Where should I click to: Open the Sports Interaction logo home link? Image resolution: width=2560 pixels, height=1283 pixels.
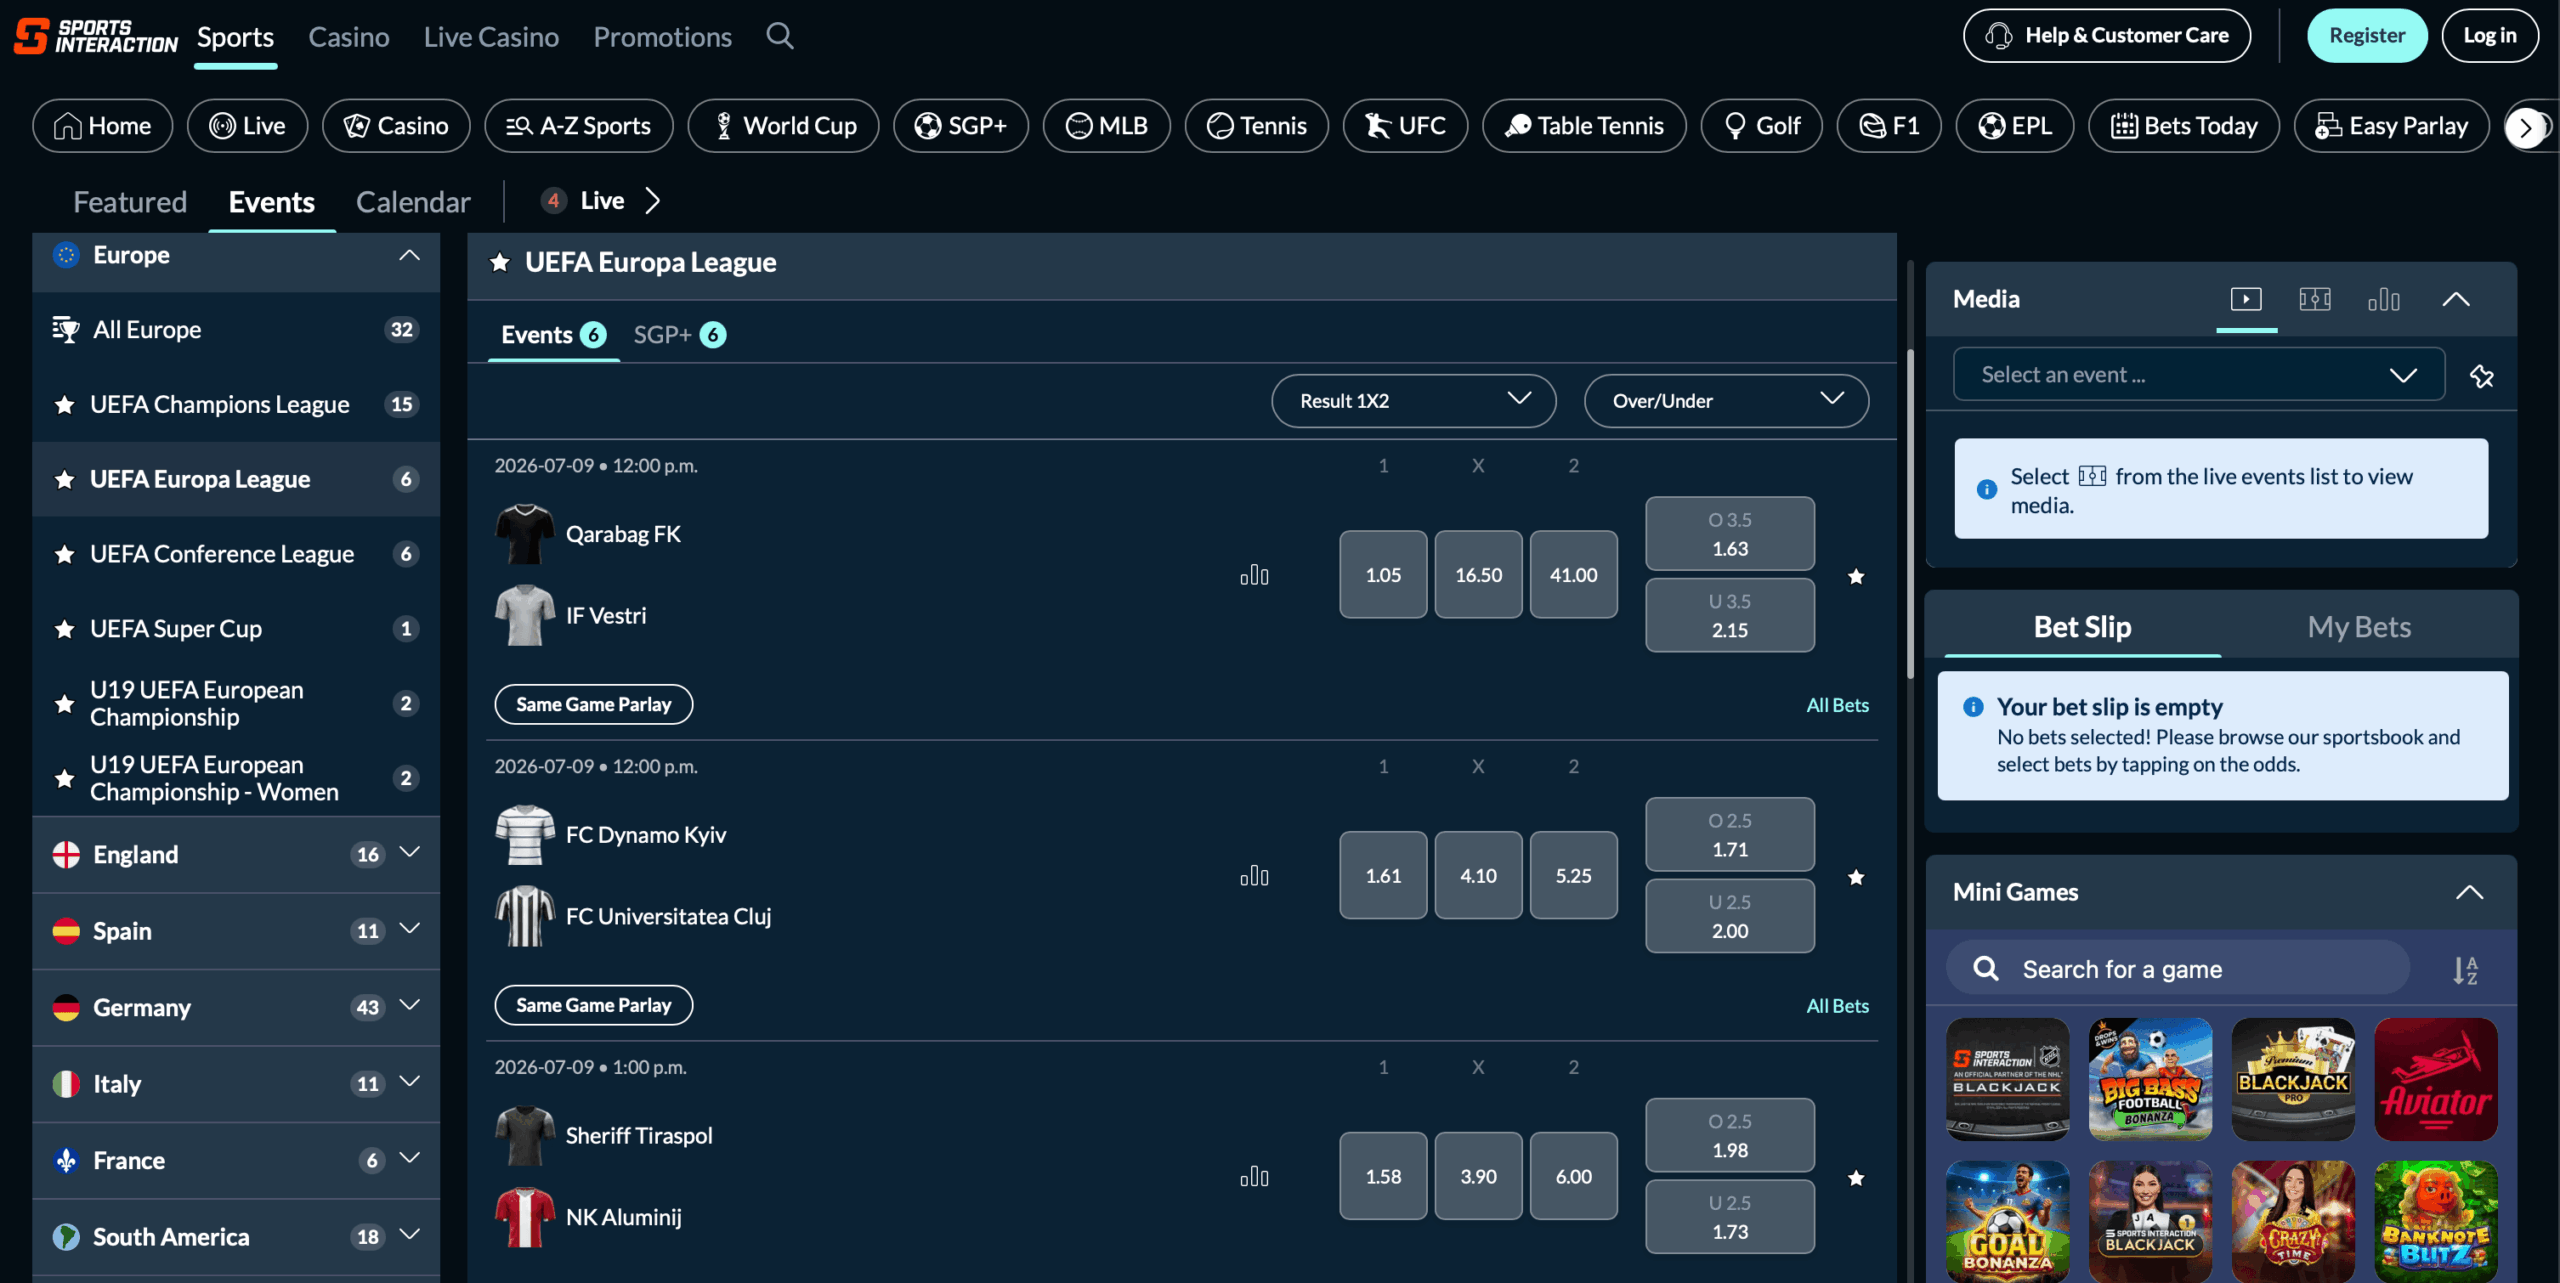96,36
